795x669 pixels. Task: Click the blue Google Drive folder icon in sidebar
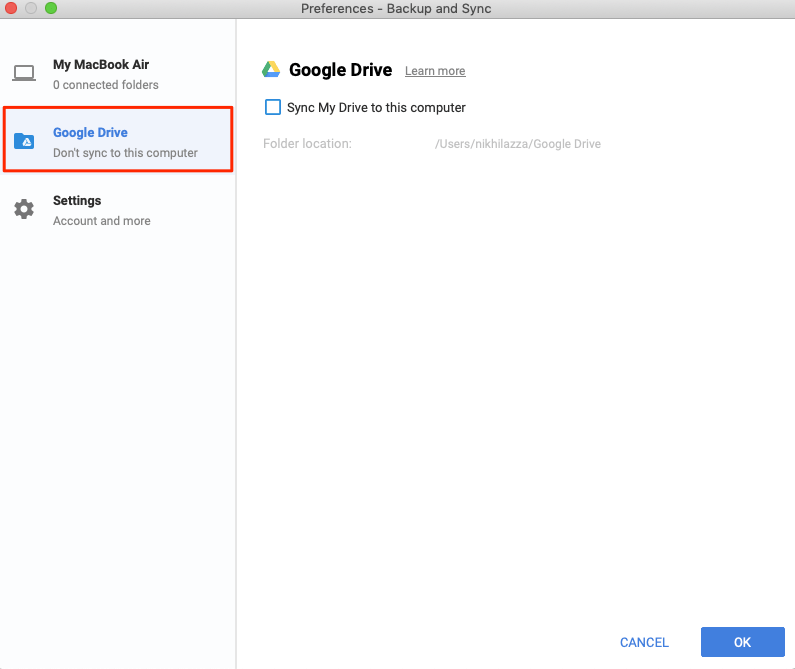24,141
